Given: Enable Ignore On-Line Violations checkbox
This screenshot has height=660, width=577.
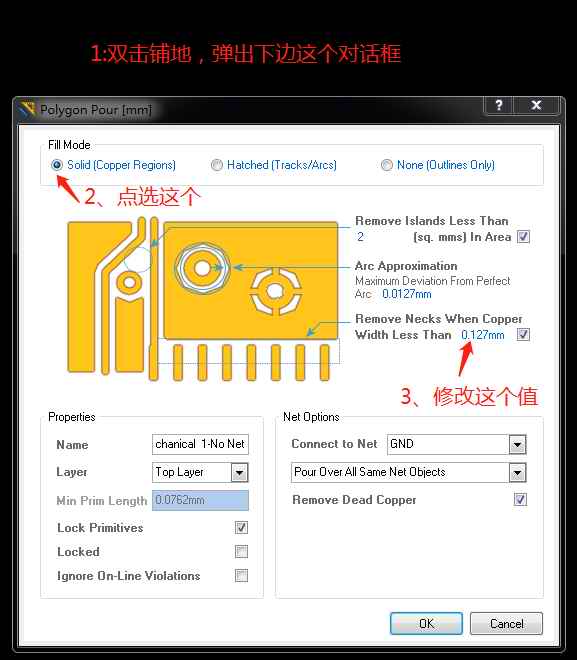Looking at the screenshot, I should (x=241, y=575).
